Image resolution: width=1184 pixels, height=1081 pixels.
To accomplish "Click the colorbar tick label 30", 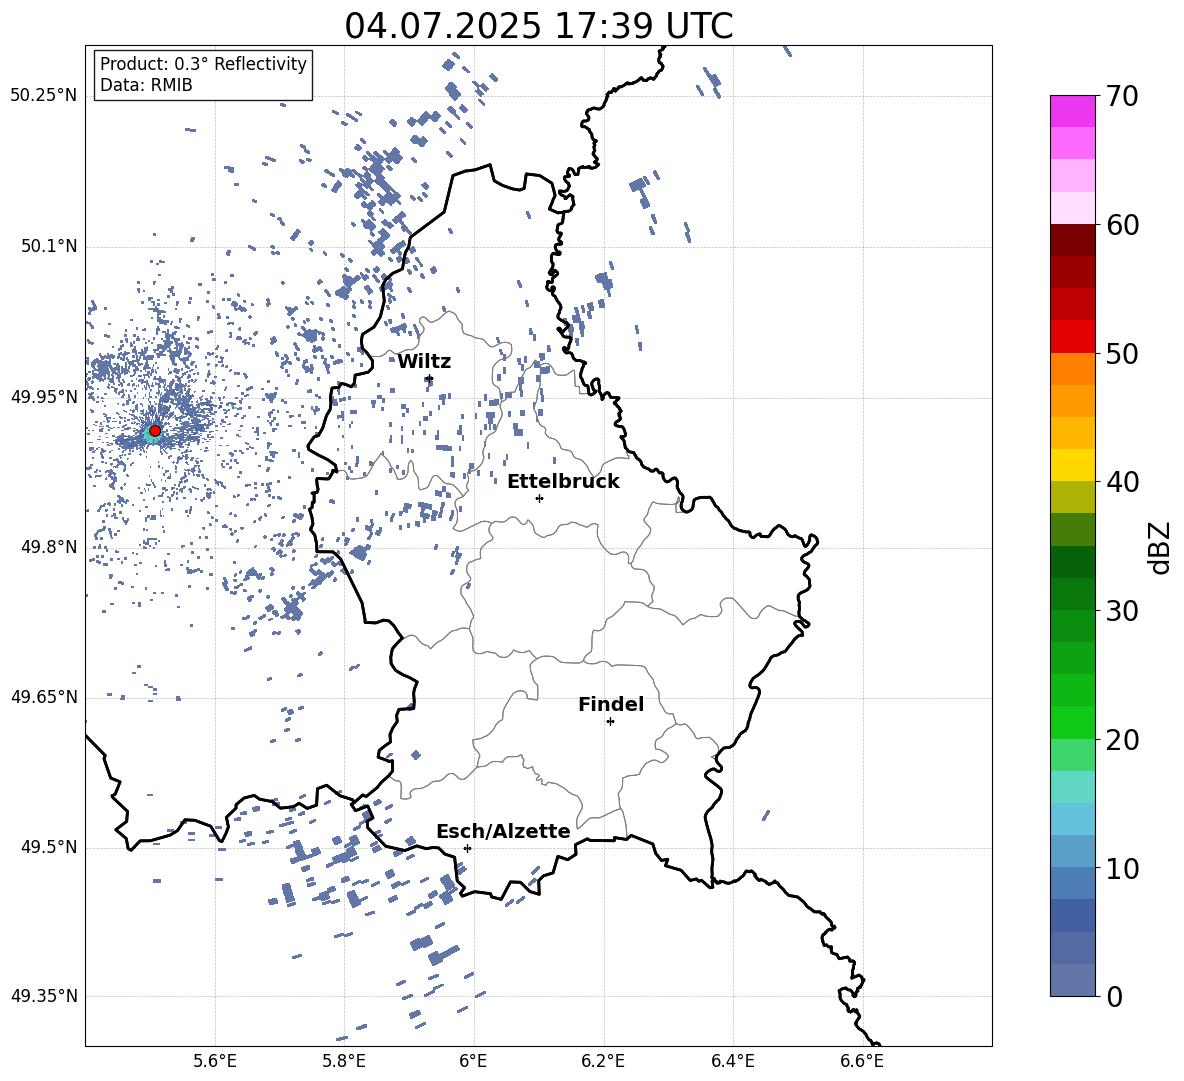I will [1122, 611].
